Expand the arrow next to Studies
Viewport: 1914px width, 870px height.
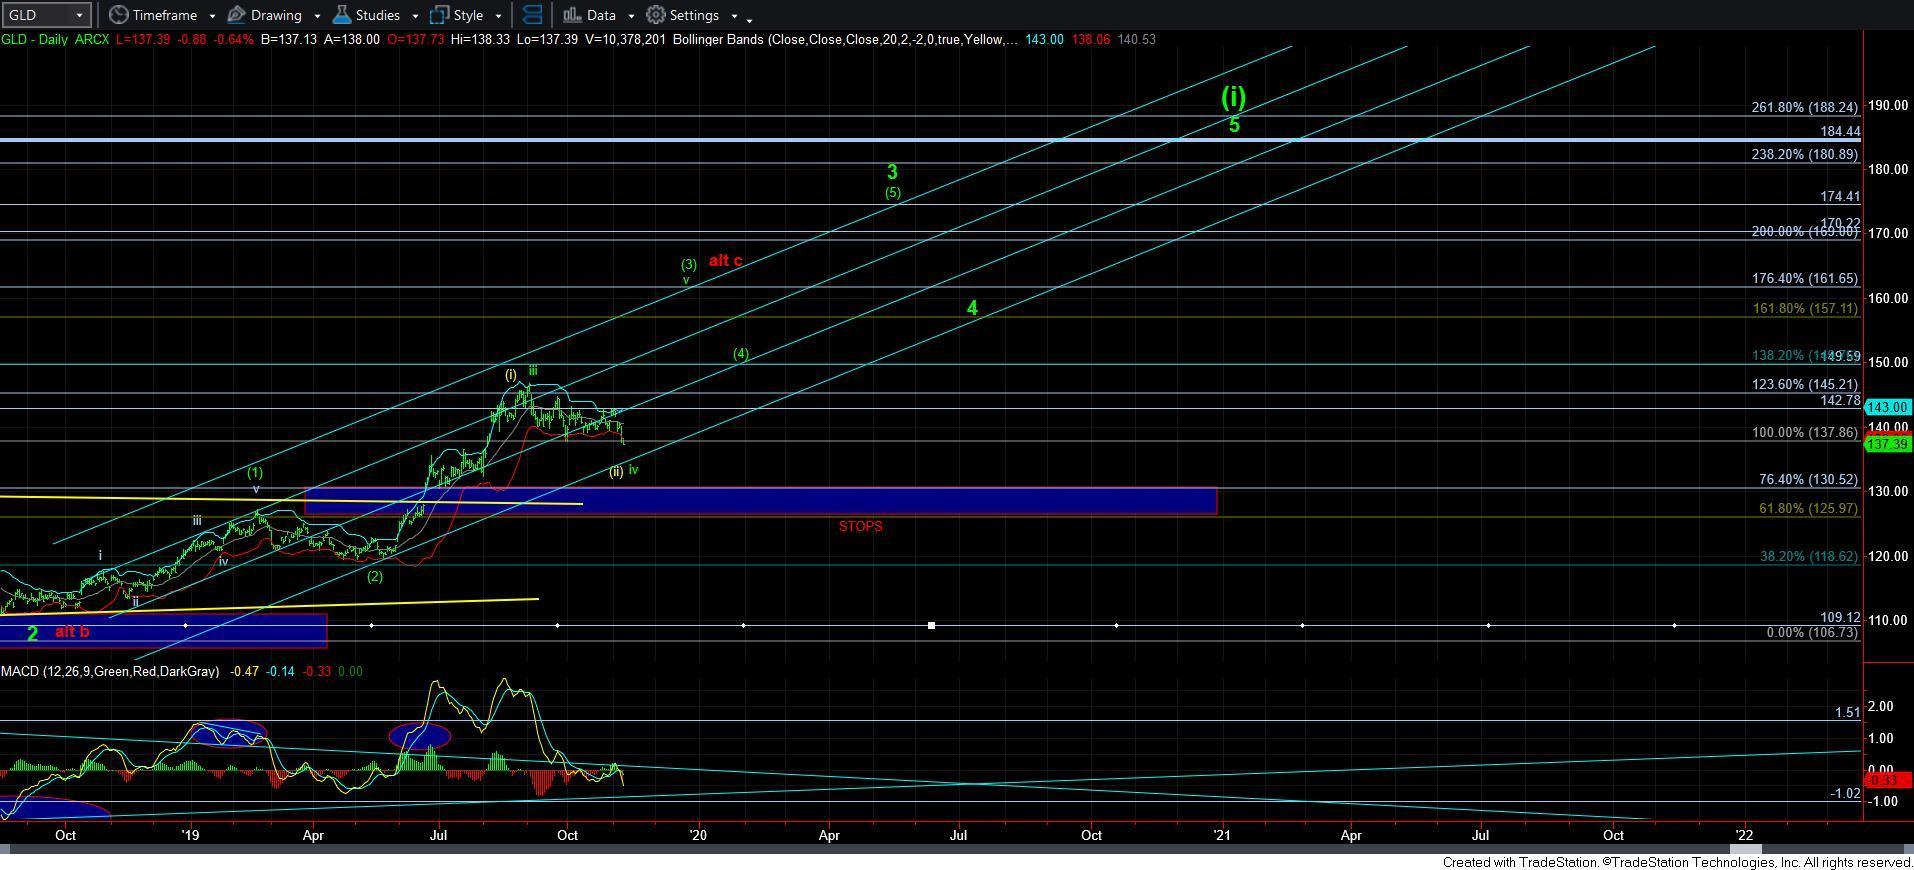click(x=415, y=16)
